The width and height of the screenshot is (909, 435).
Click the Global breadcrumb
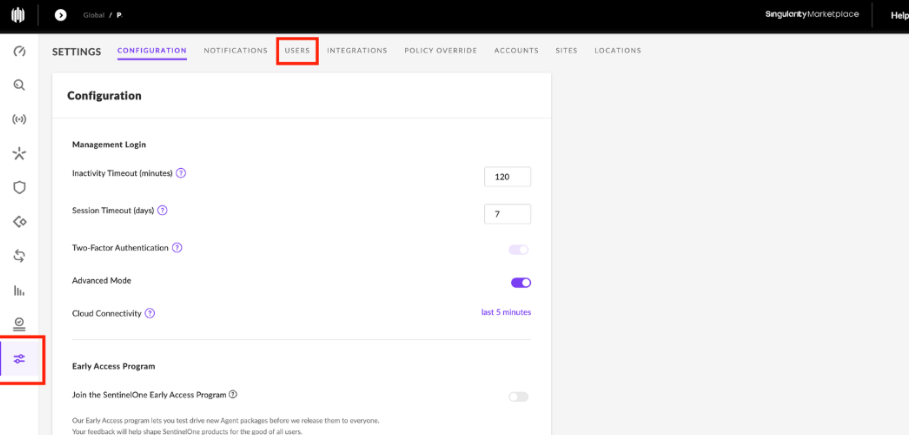pyautogui.click(x=93, y=16)
